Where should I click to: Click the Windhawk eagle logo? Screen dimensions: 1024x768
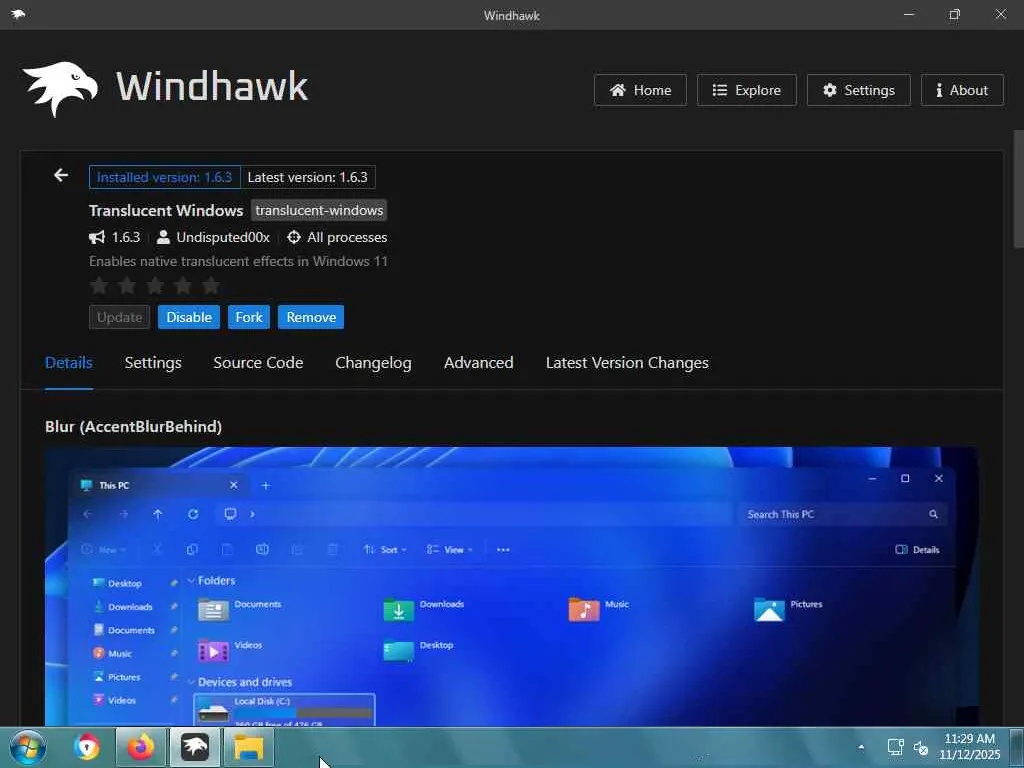click(x=61, y=89)
